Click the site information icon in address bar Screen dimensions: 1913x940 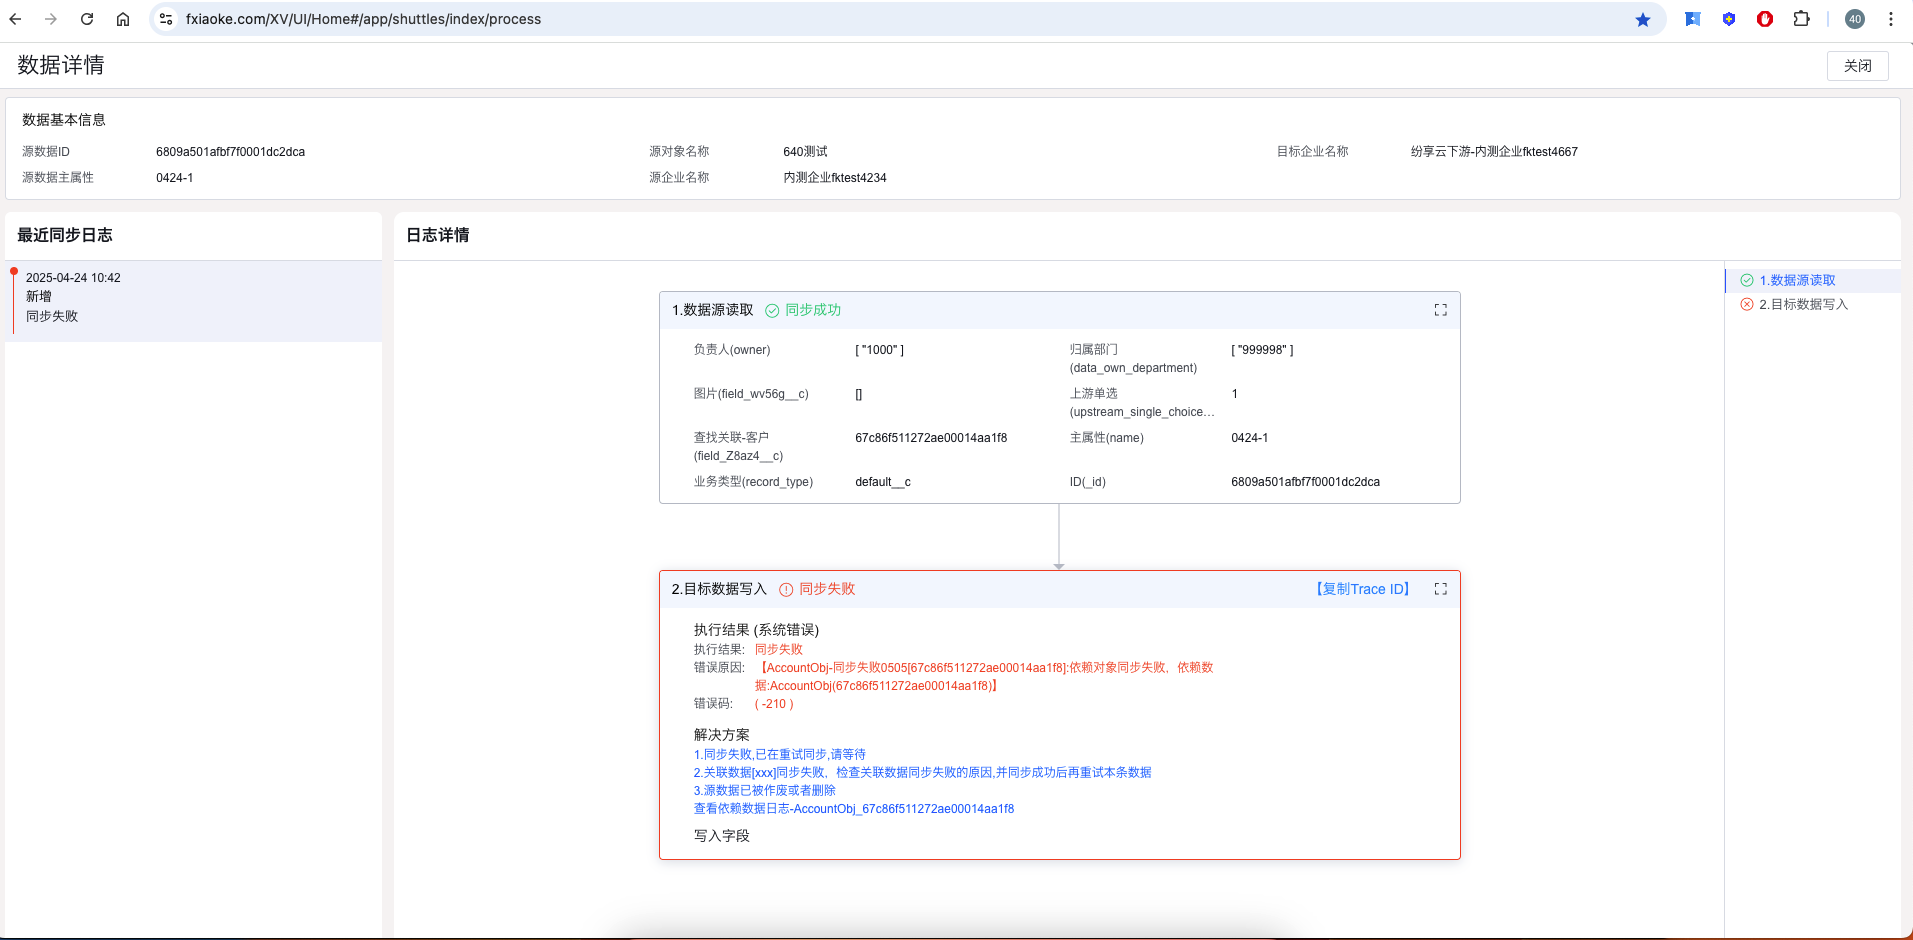tap(166, 19)
